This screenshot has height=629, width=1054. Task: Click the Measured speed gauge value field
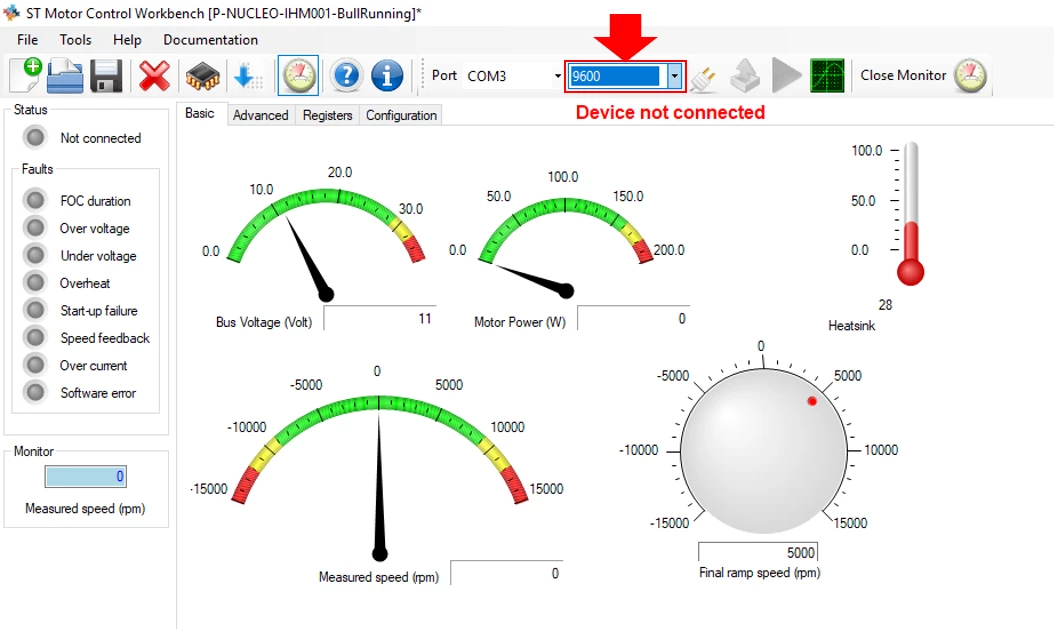tap(507, 573)
